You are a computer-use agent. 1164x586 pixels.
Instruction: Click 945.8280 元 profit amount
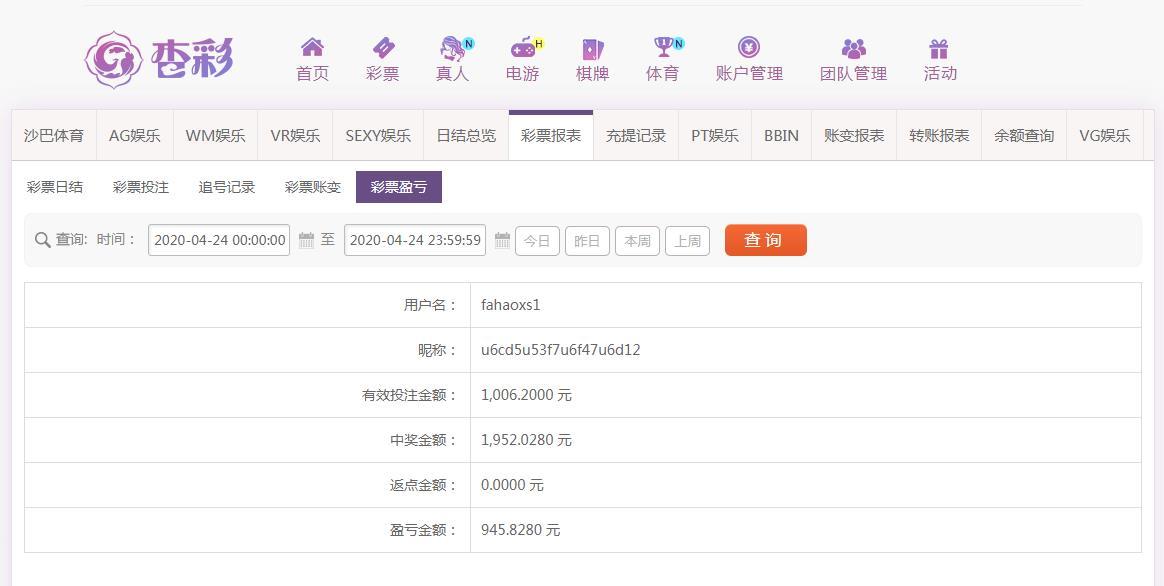point(520,530)
